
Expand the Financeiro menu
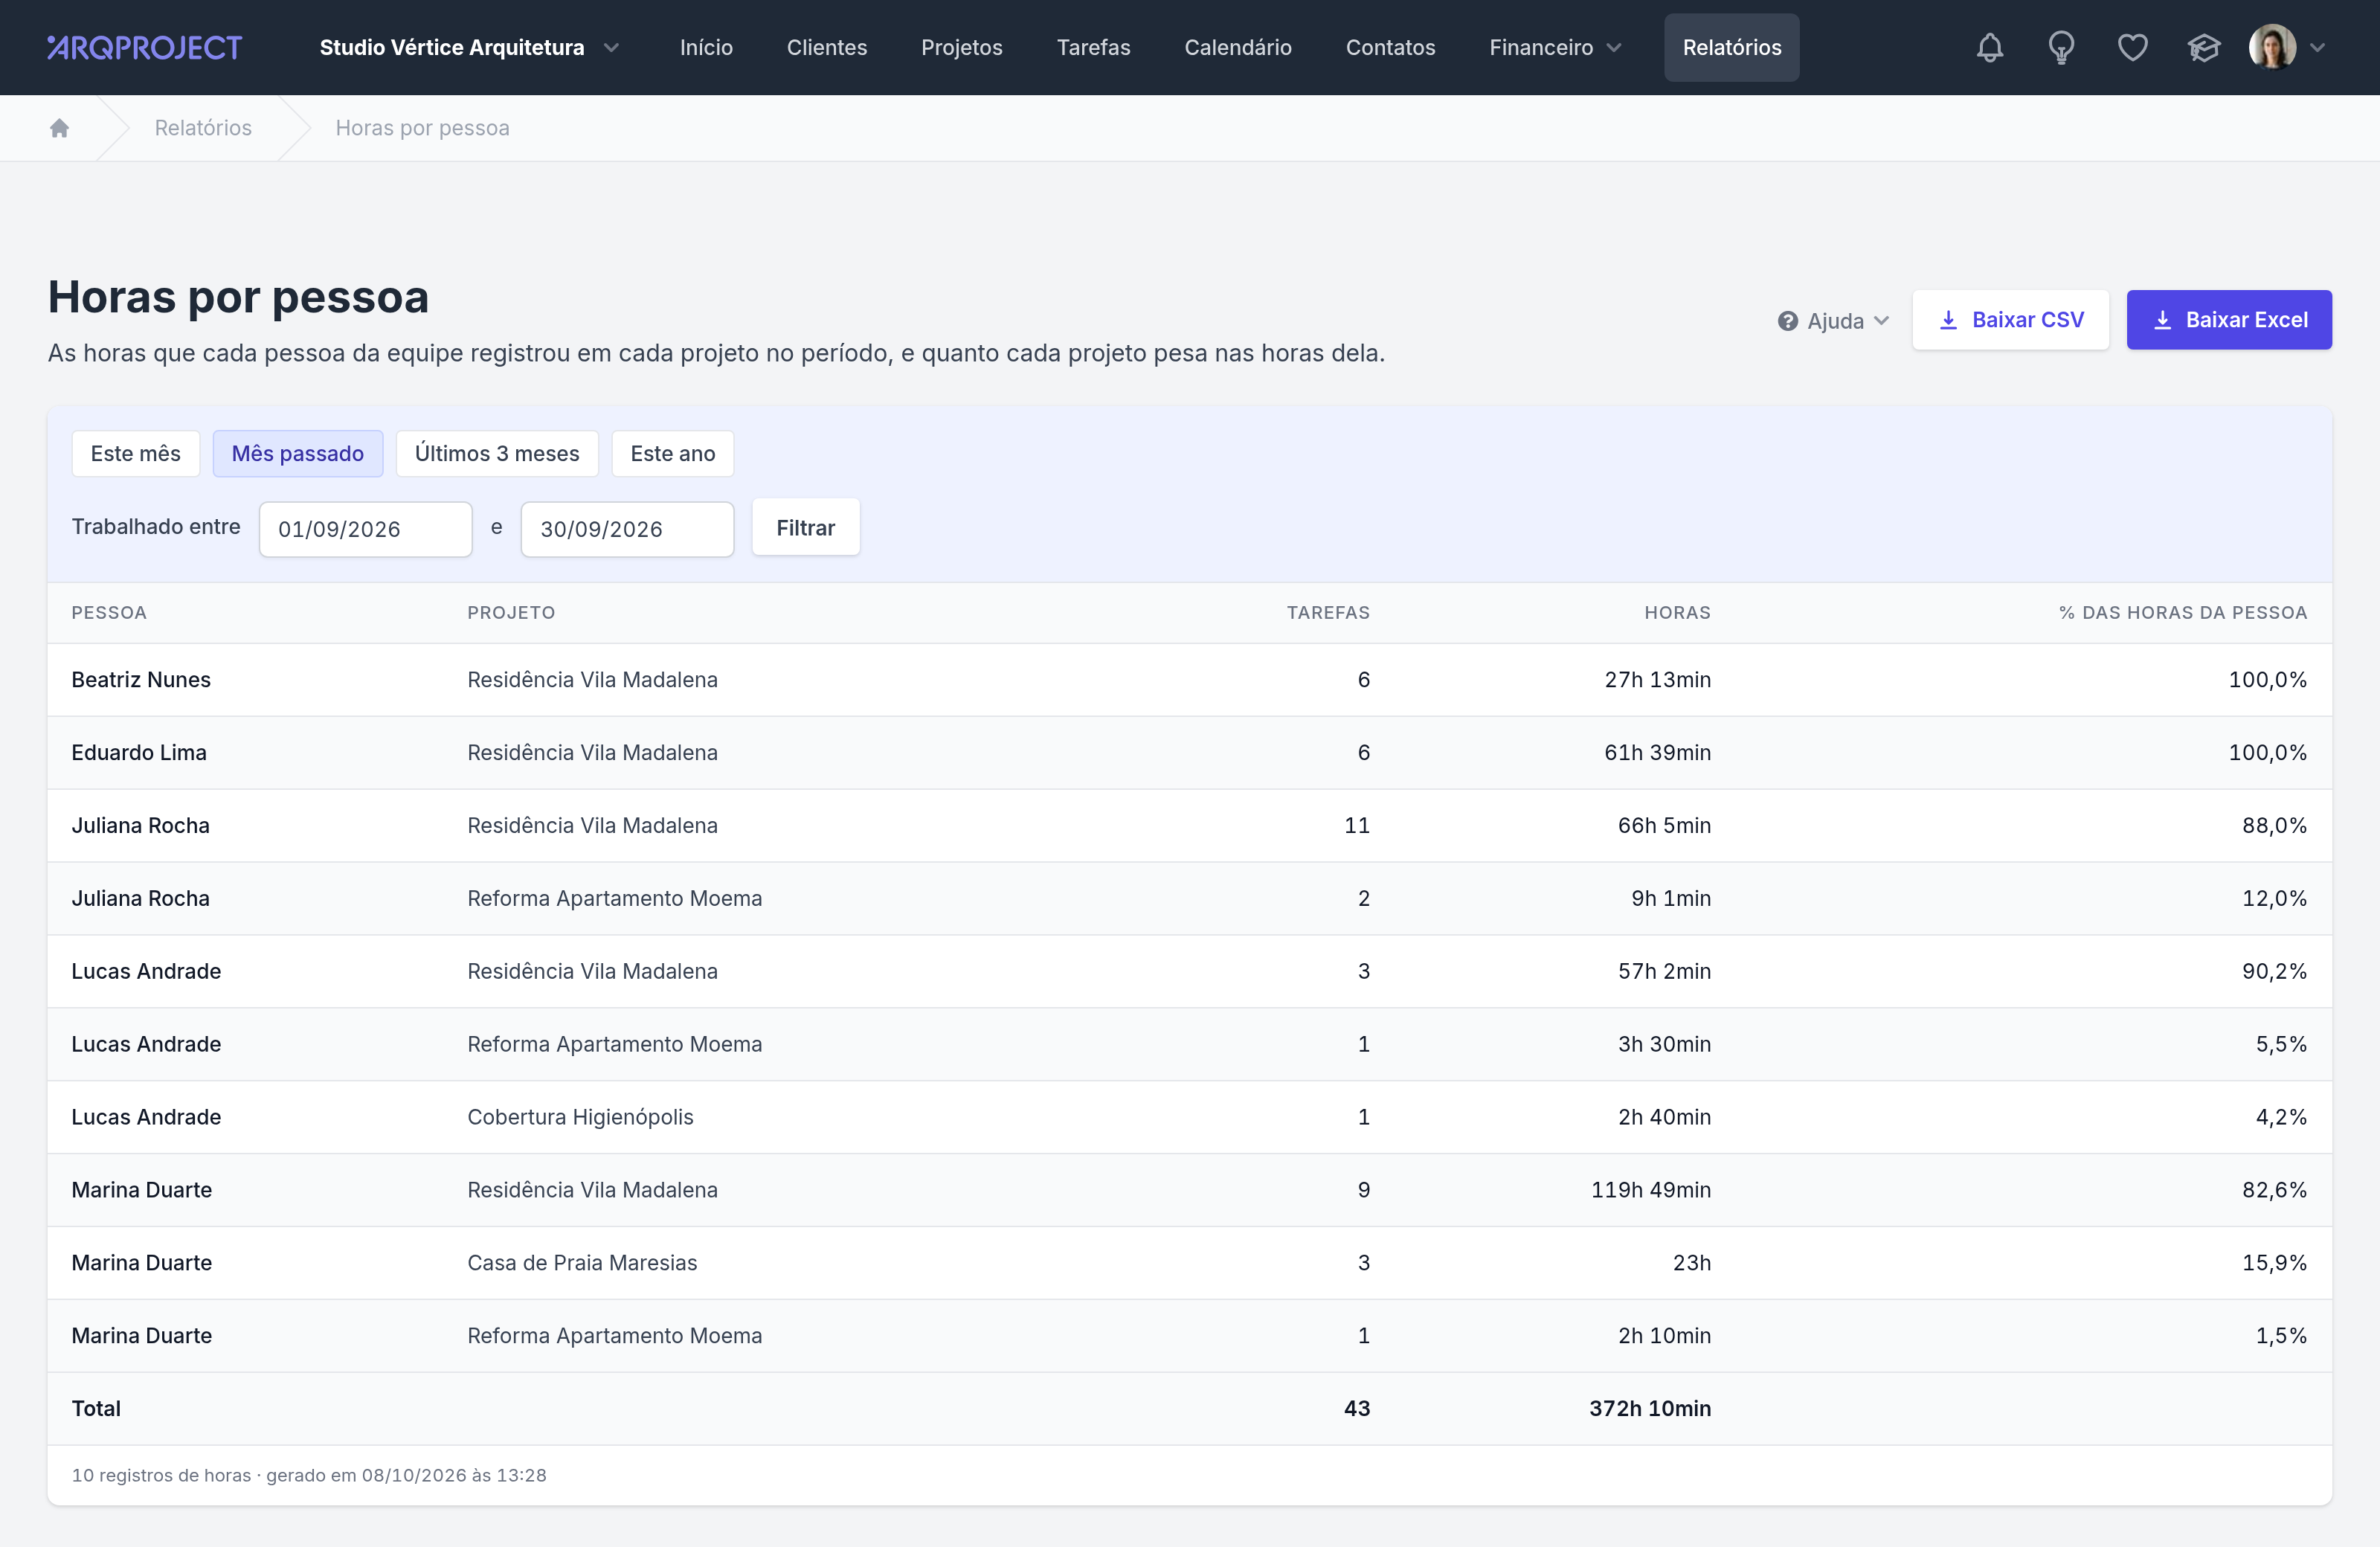pyautogui.click(x=1555, y=47)
